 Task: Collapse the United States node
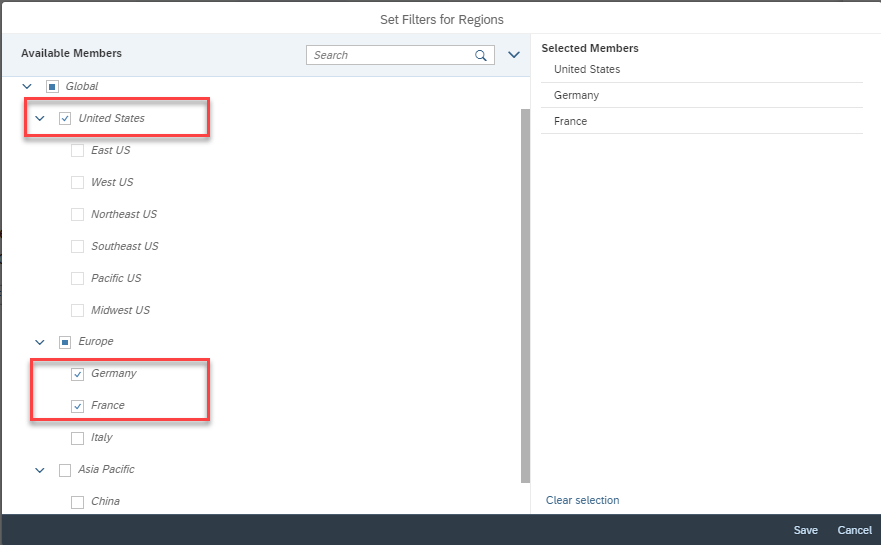click(40, 119)
